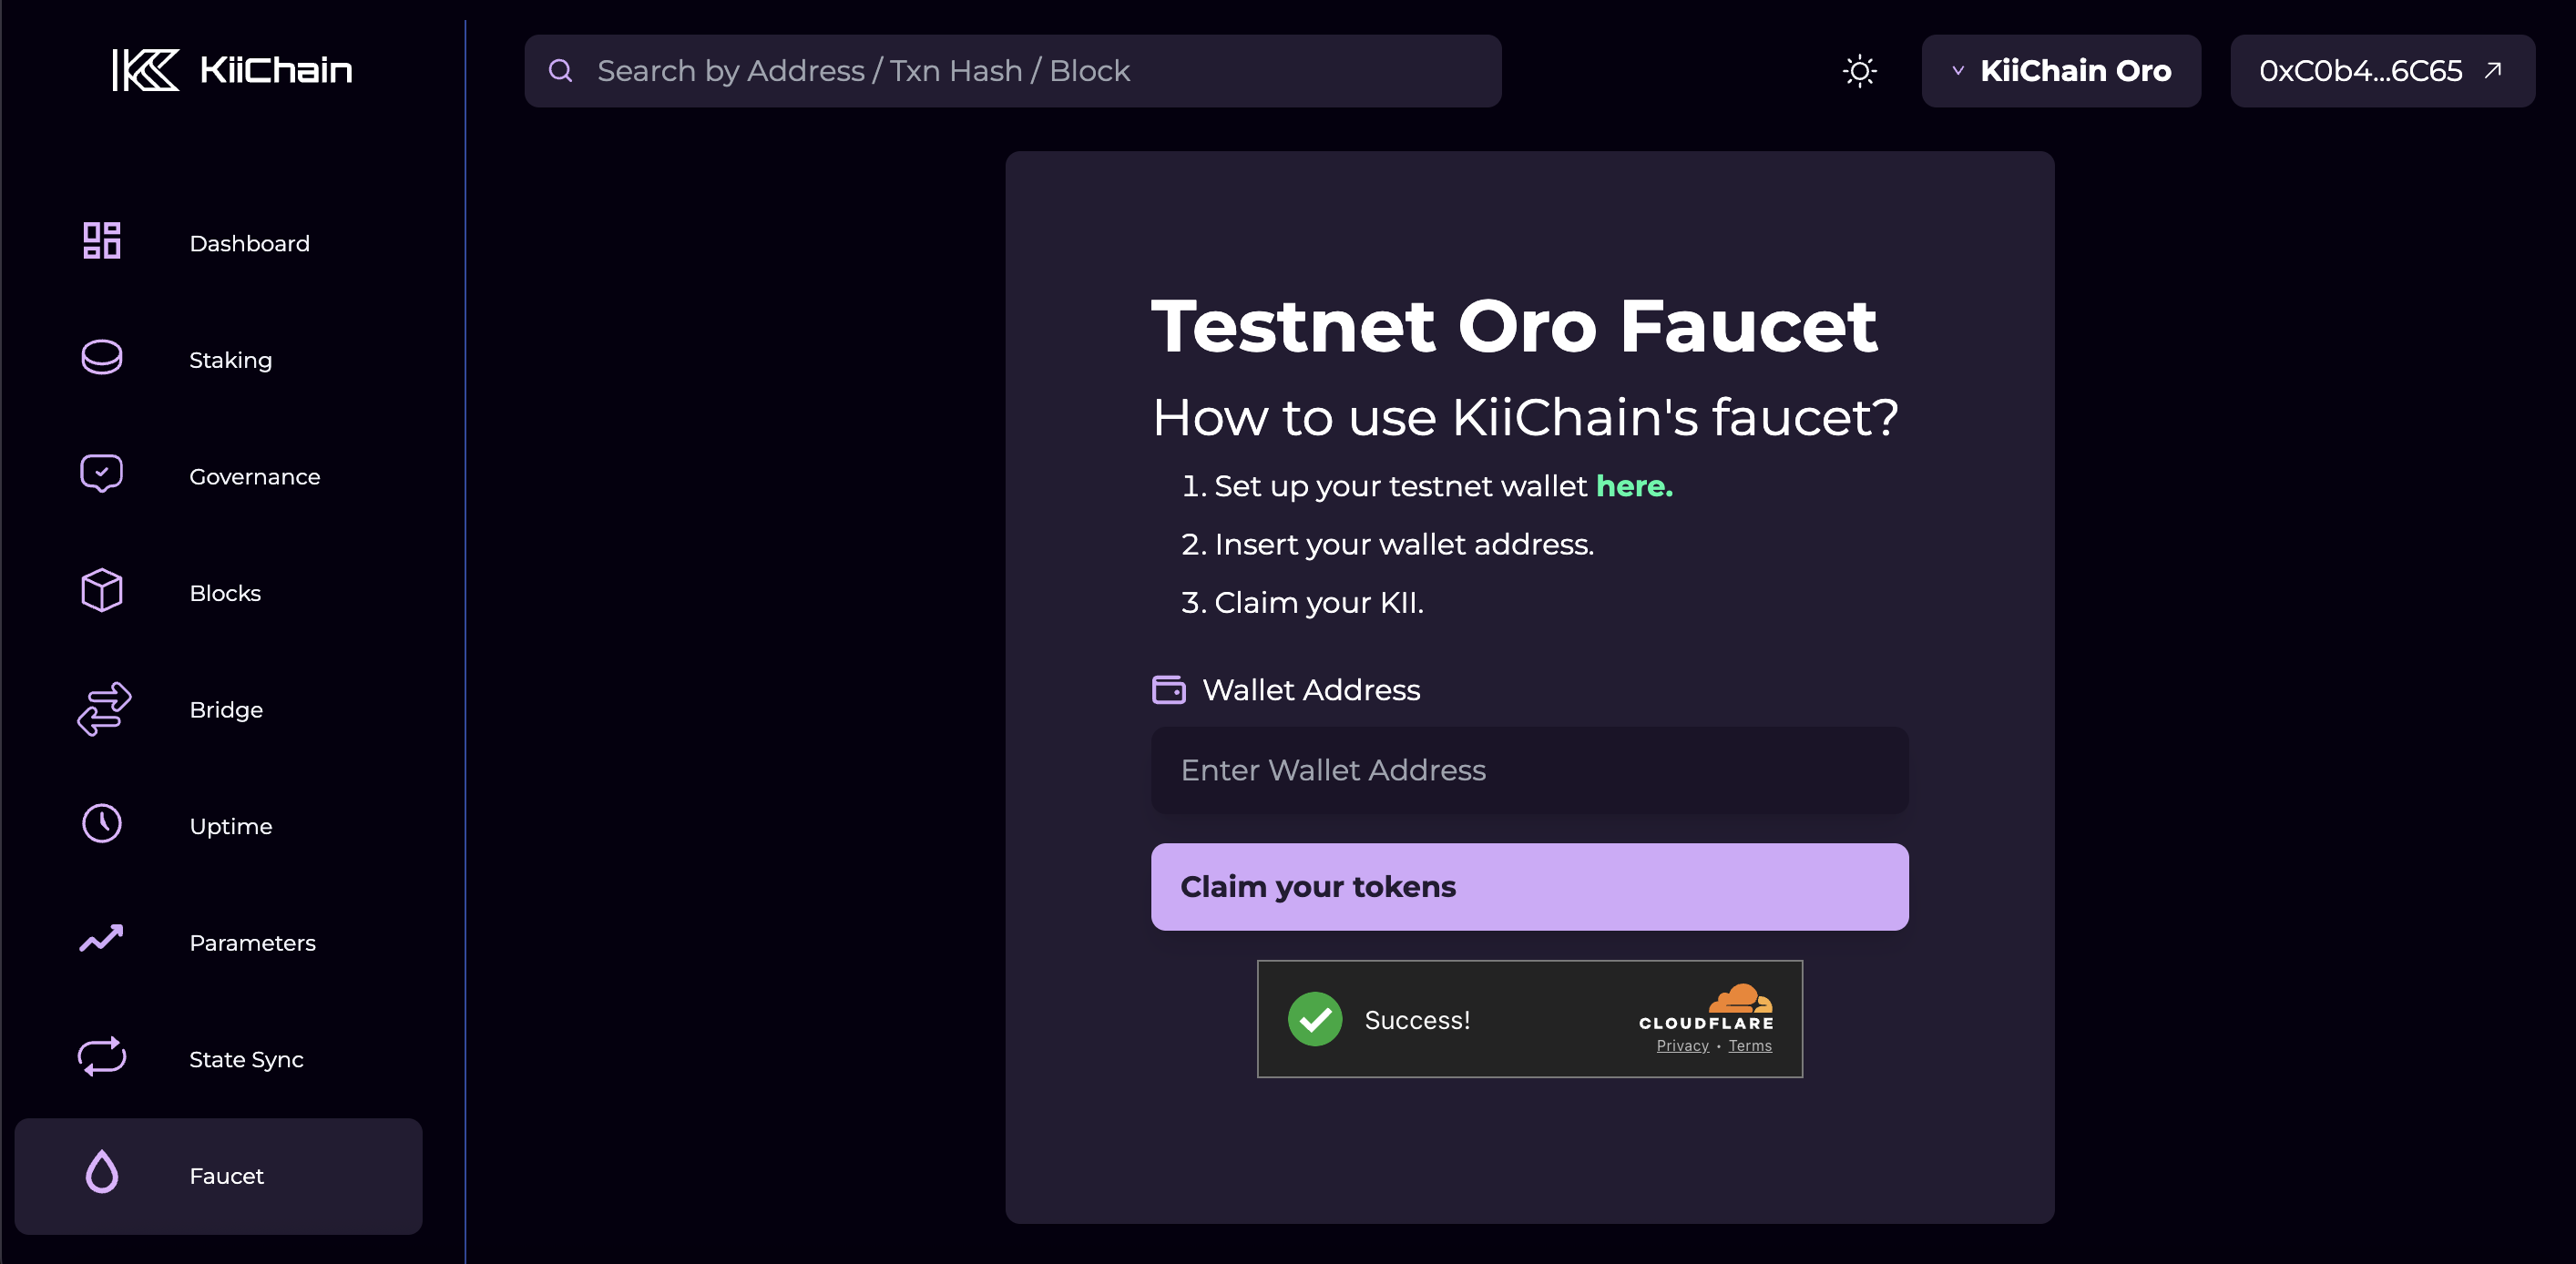
Task: Toggle light mode with the sun icon
Action: point(1859,71)
